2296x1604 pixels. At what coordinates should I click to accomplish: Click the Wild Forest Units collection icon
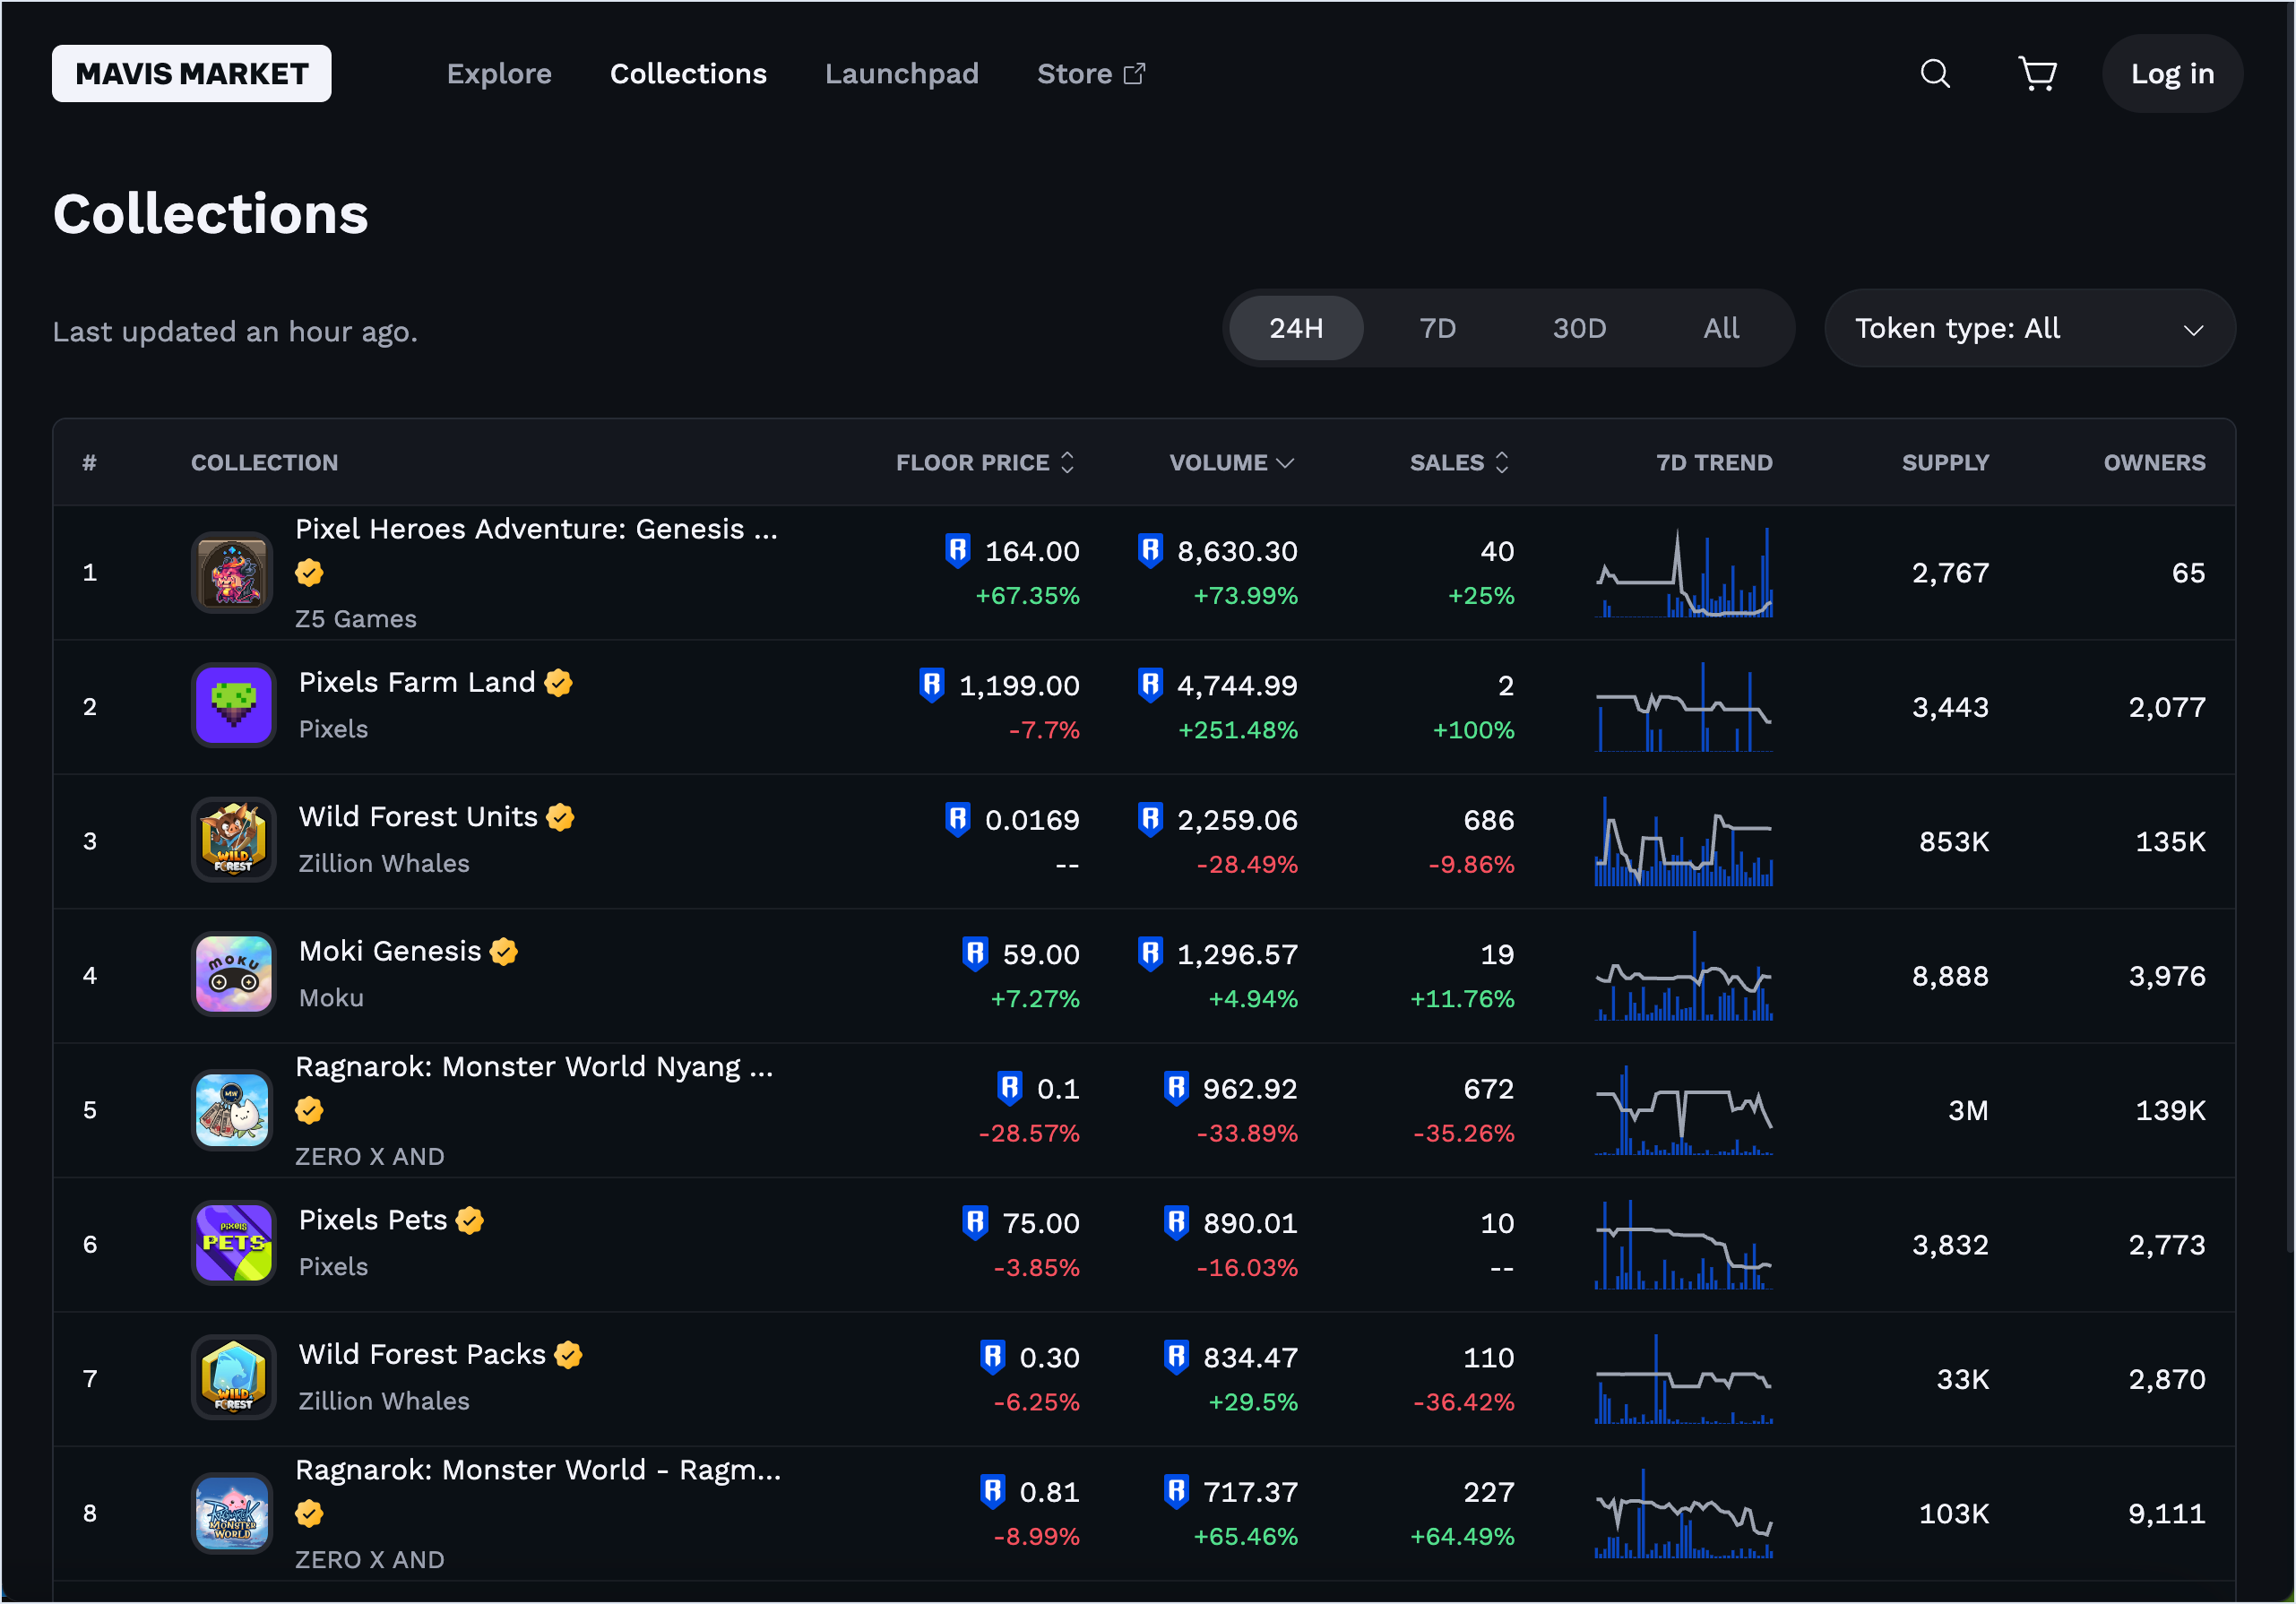pyautogui.click(x=232, y=840)
